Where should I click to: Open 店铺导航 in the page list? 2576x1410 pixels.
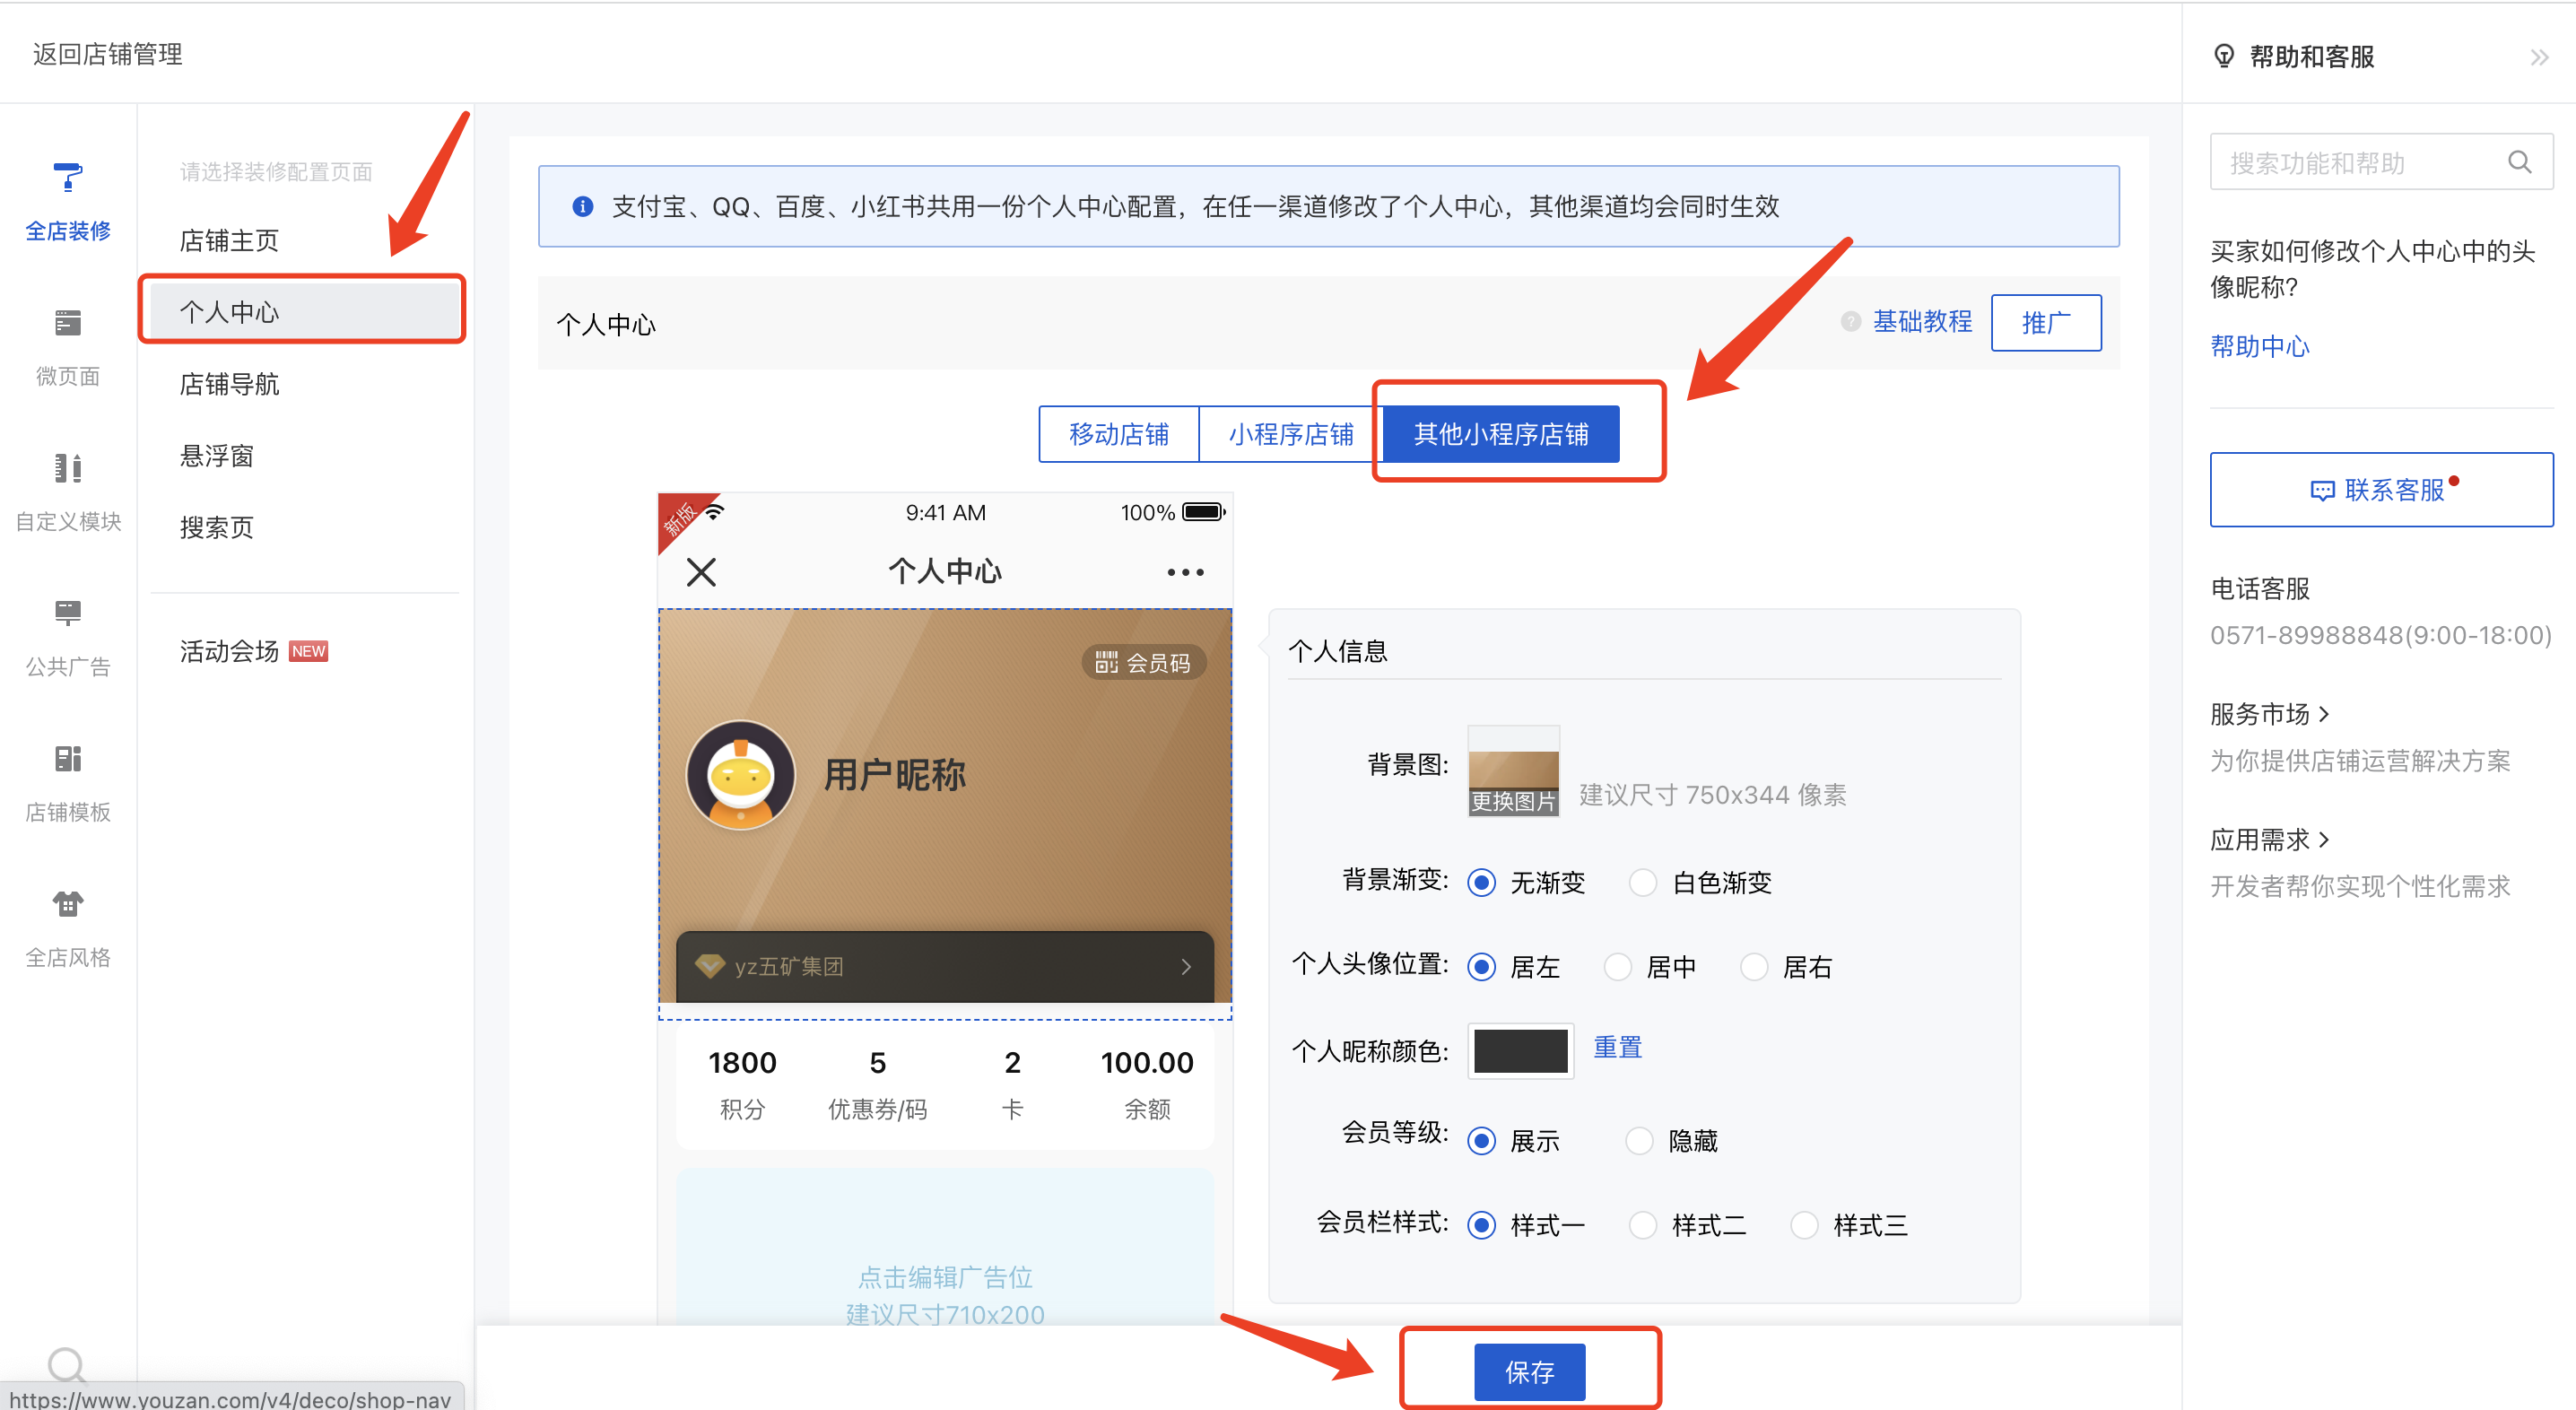[x=229, y=384]
